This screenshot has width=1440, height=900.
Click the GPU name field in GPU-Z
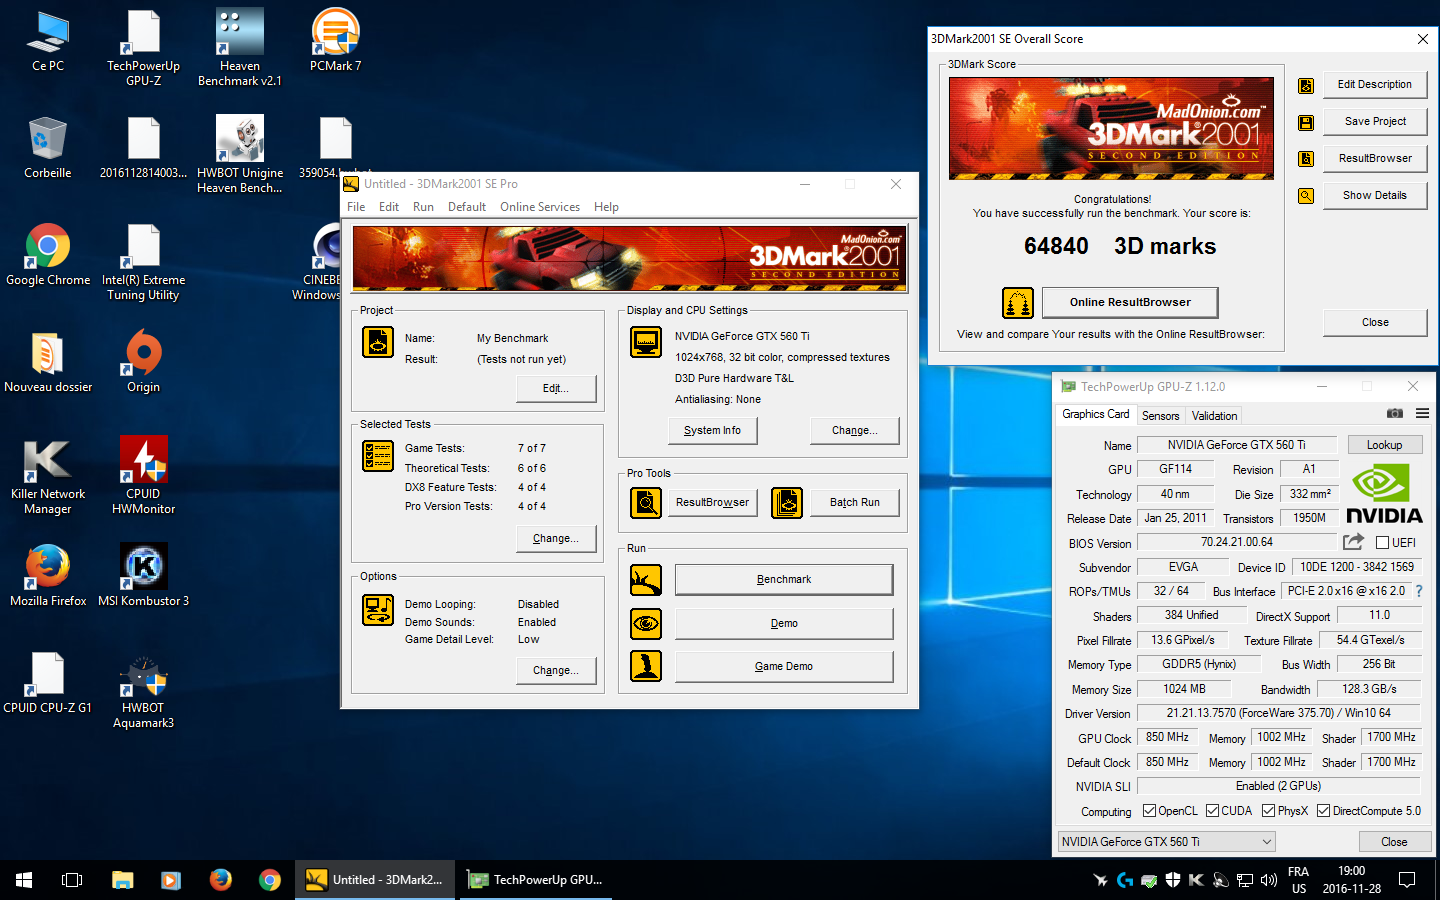point(1237,445)
